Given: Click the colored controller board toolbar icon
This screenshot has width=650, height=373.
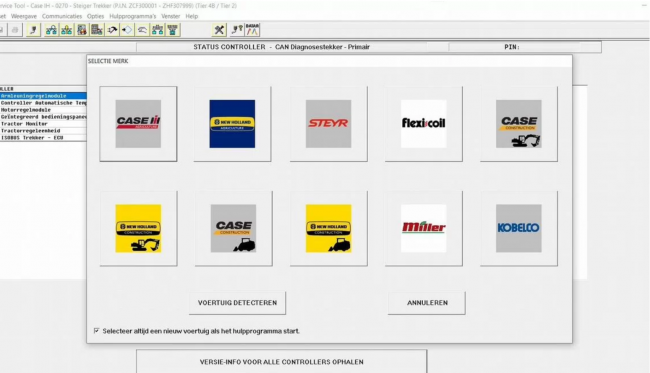Looking at the screenshot, I should [82, 30].
